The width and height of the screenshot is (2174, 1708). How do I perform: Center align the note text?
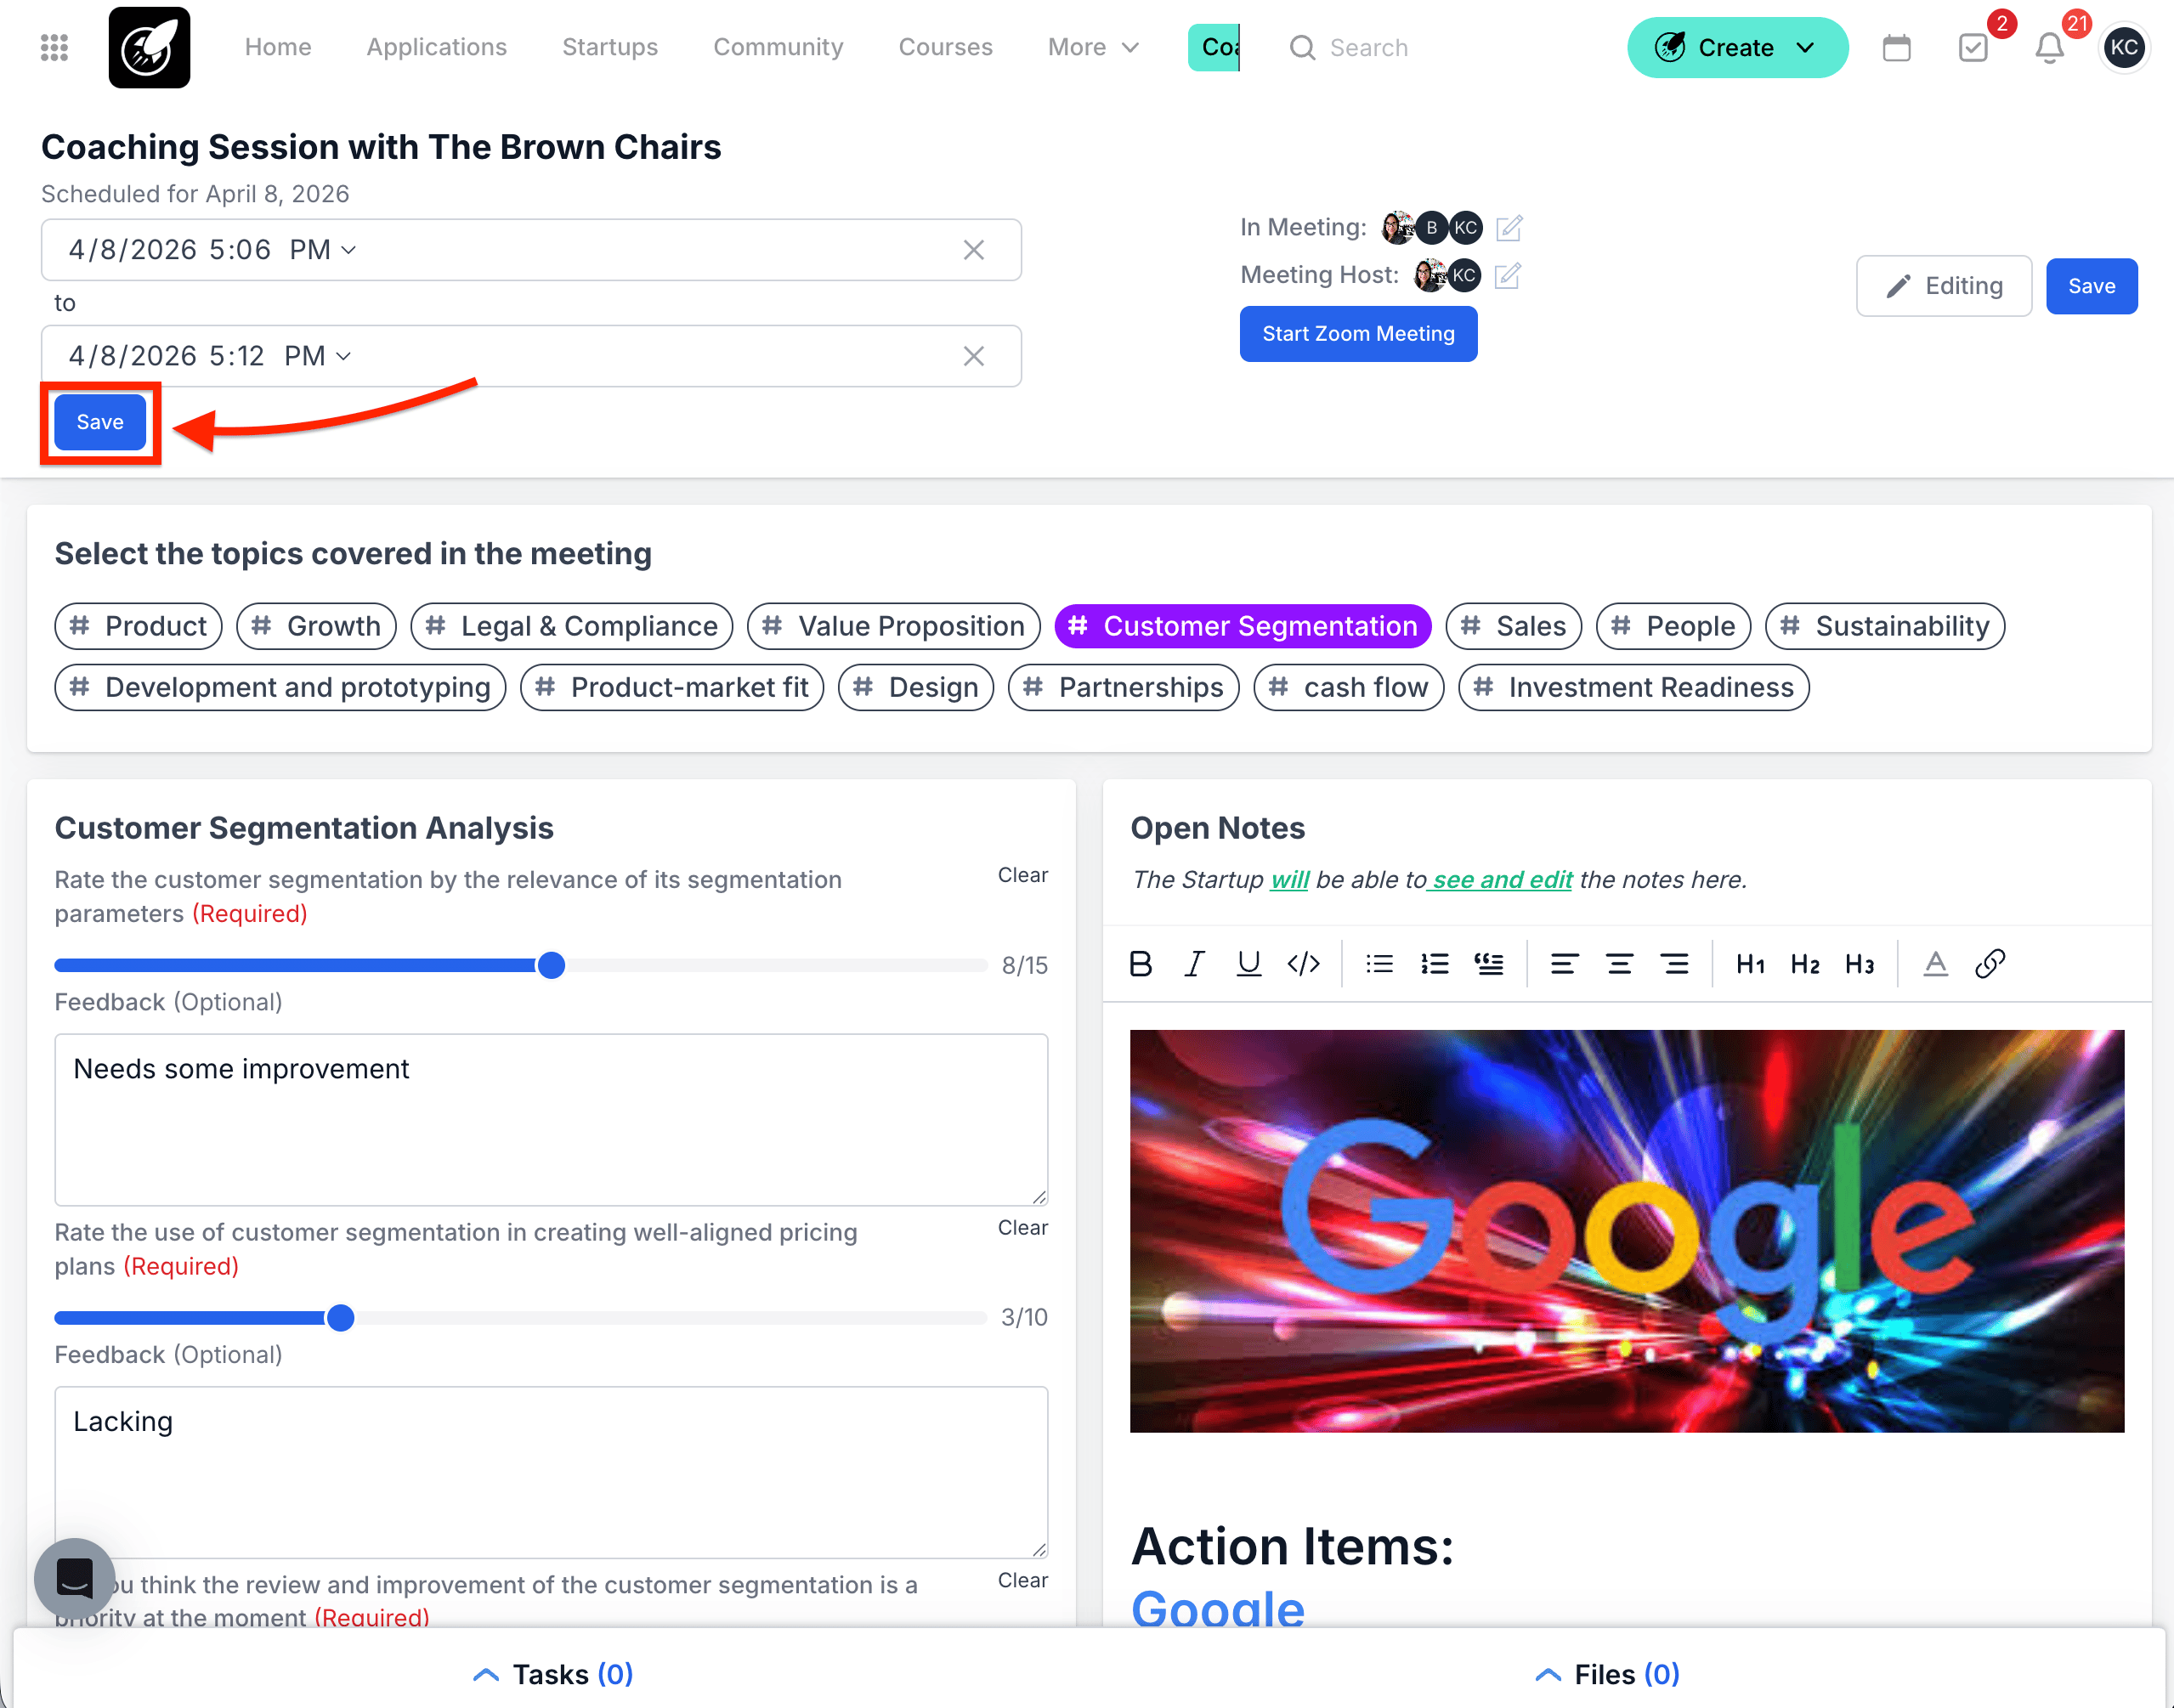[x=1619, y=964]
